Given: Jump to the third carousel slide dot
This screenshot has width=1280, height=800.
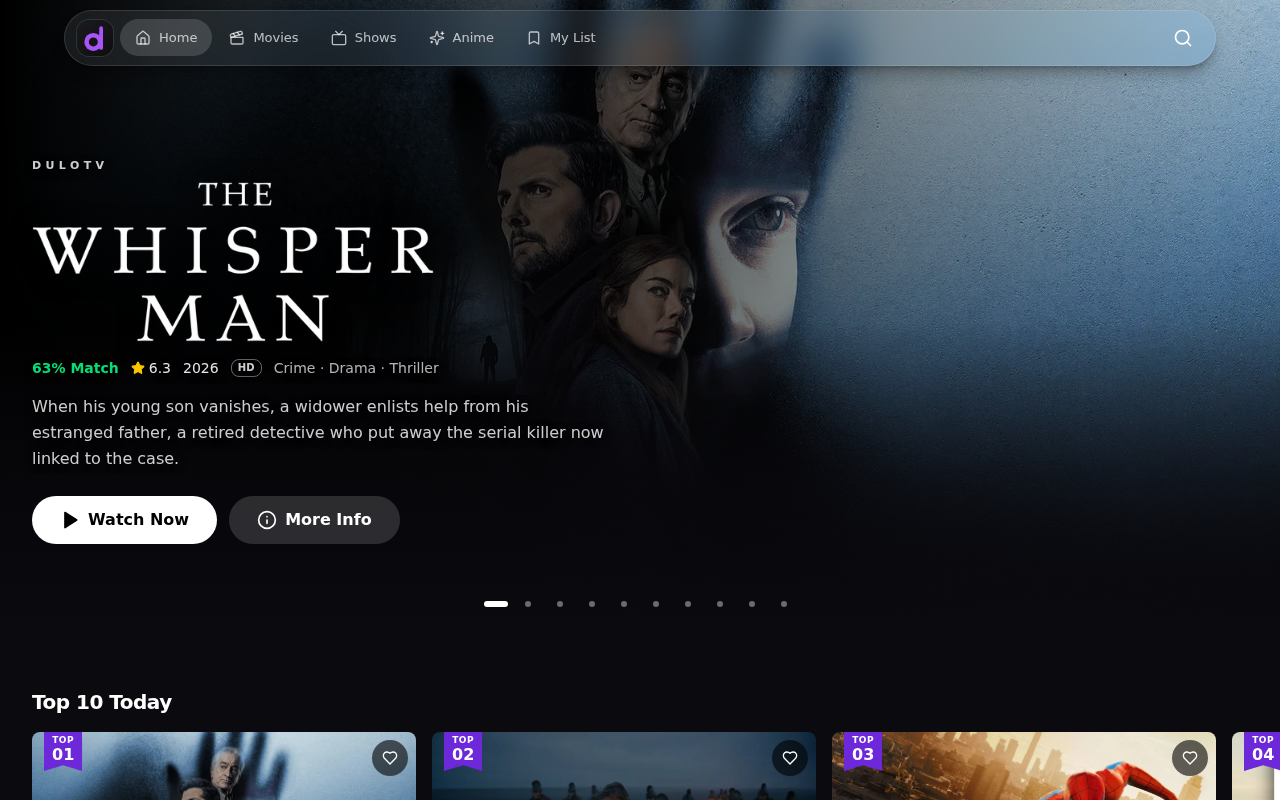Looking at the screenshot, I should pyautogui.click(x=560, y=604).
